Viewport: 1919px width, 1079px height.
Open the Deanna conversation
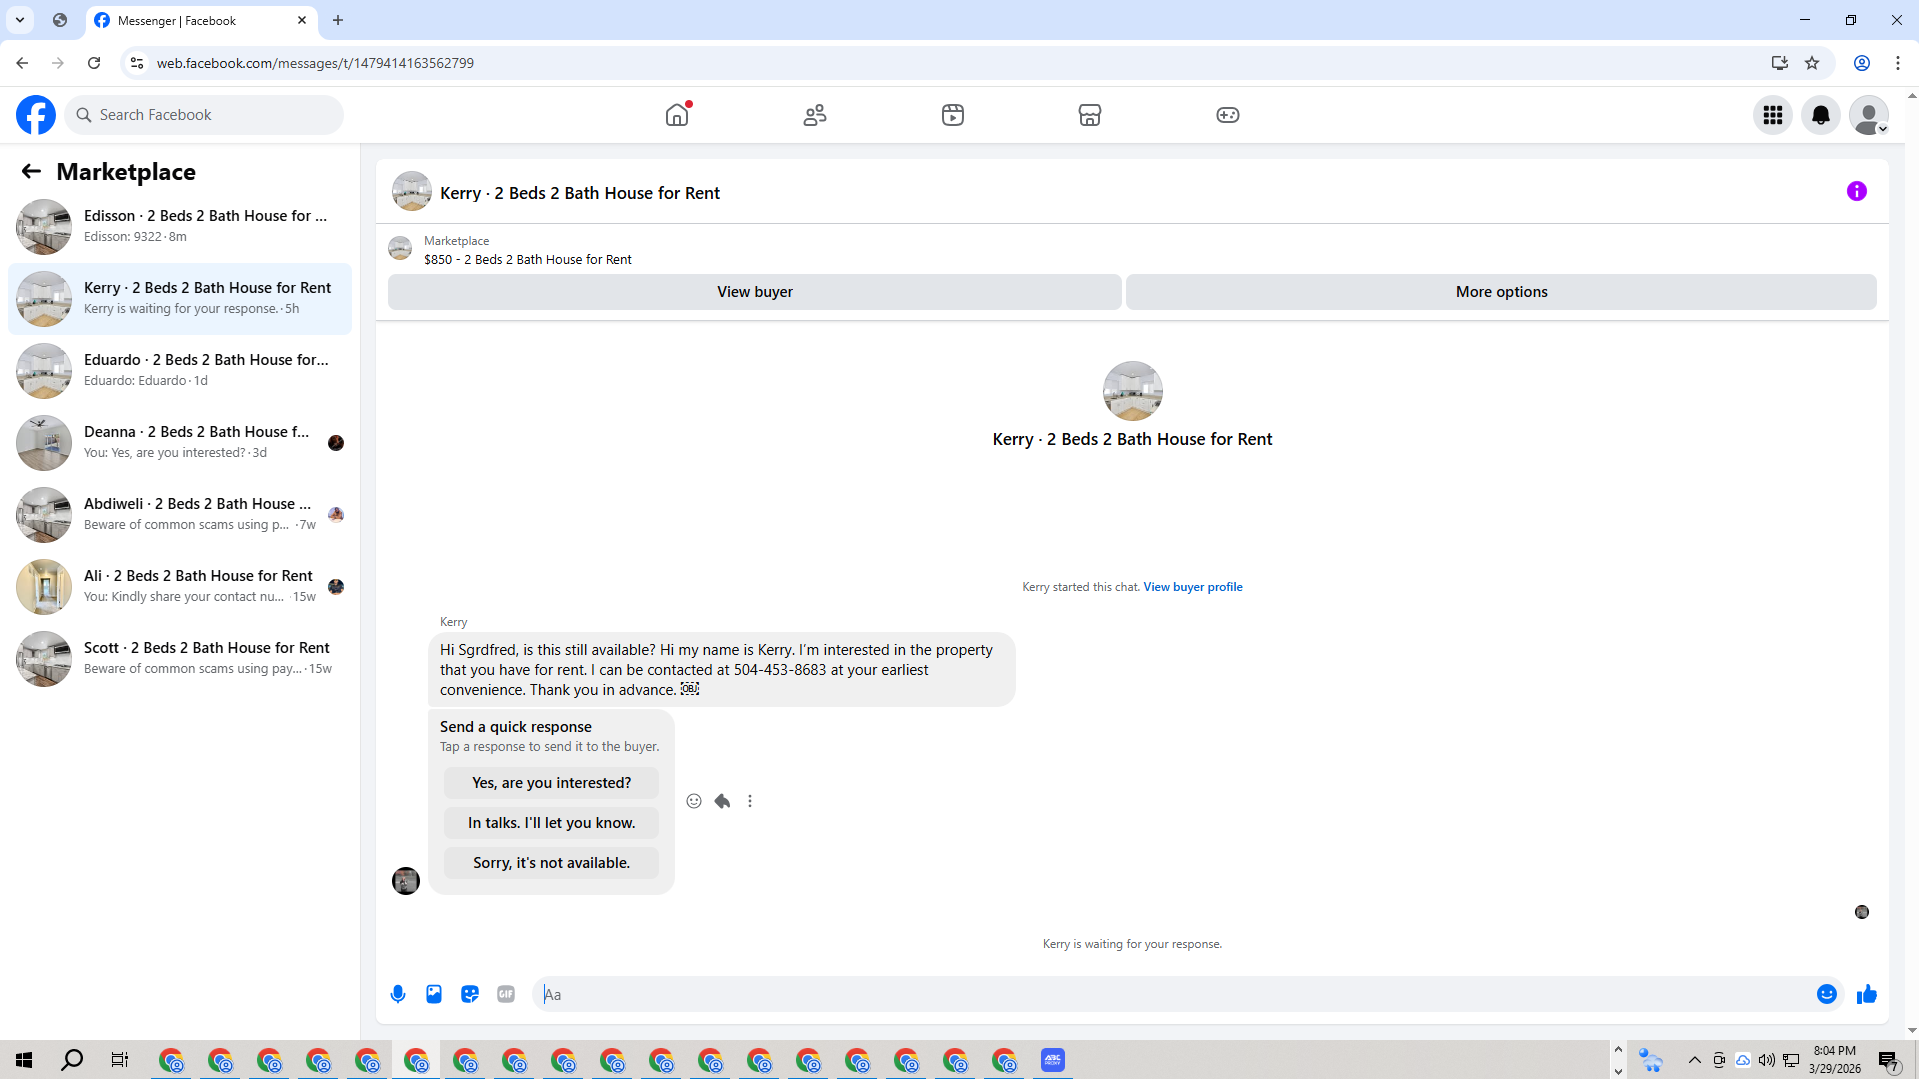click(180, 443)
